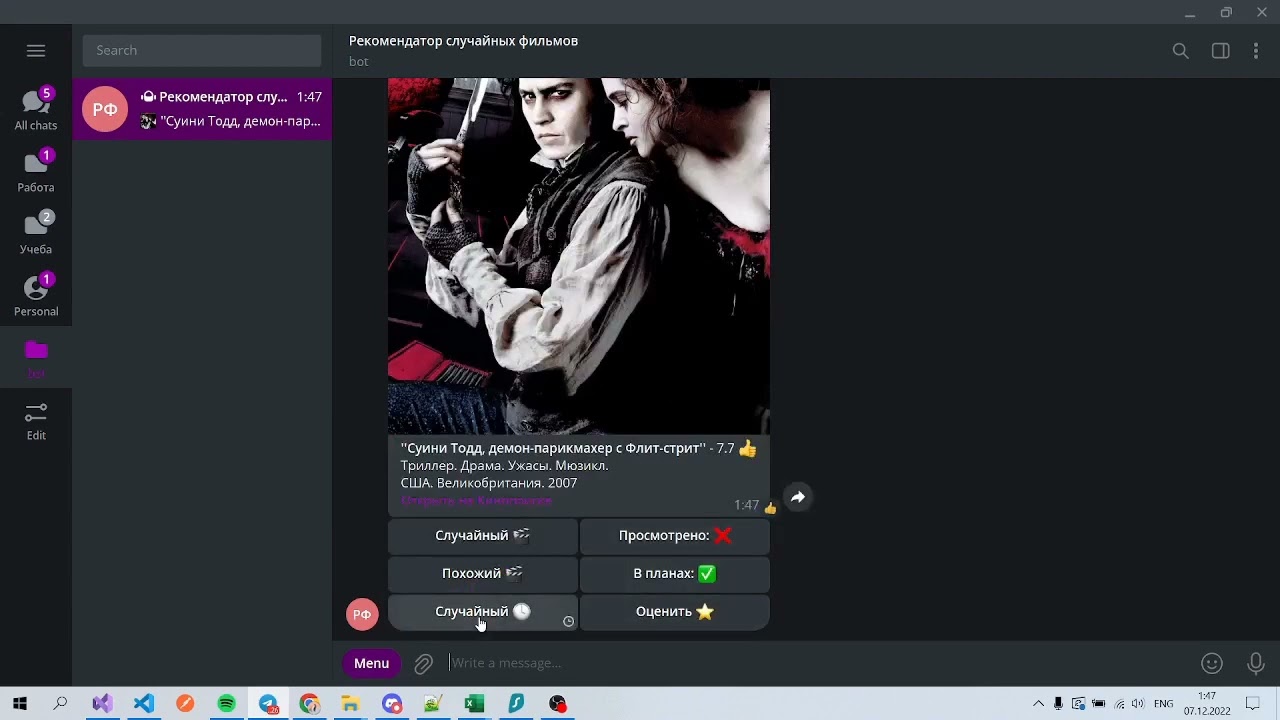Toggle the right sidebar panel
Screen dimensions: 1280x720
[x=1221, y=51]
